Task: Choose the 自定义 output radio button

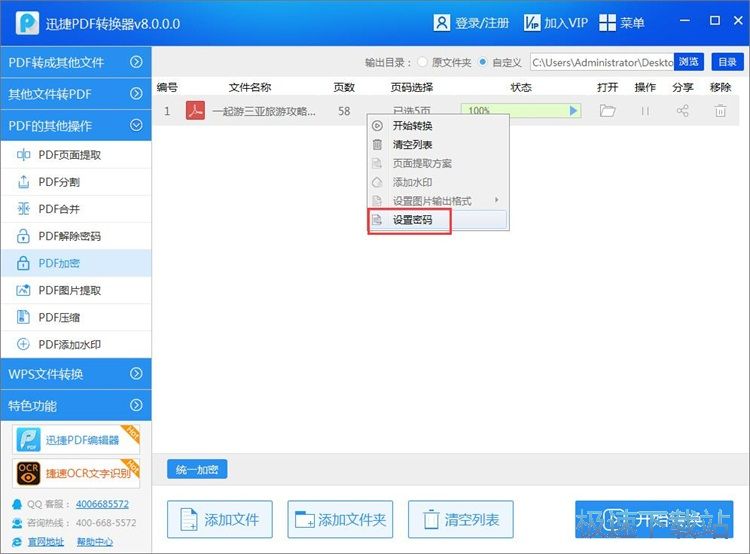Action: (x=483, y=62)
